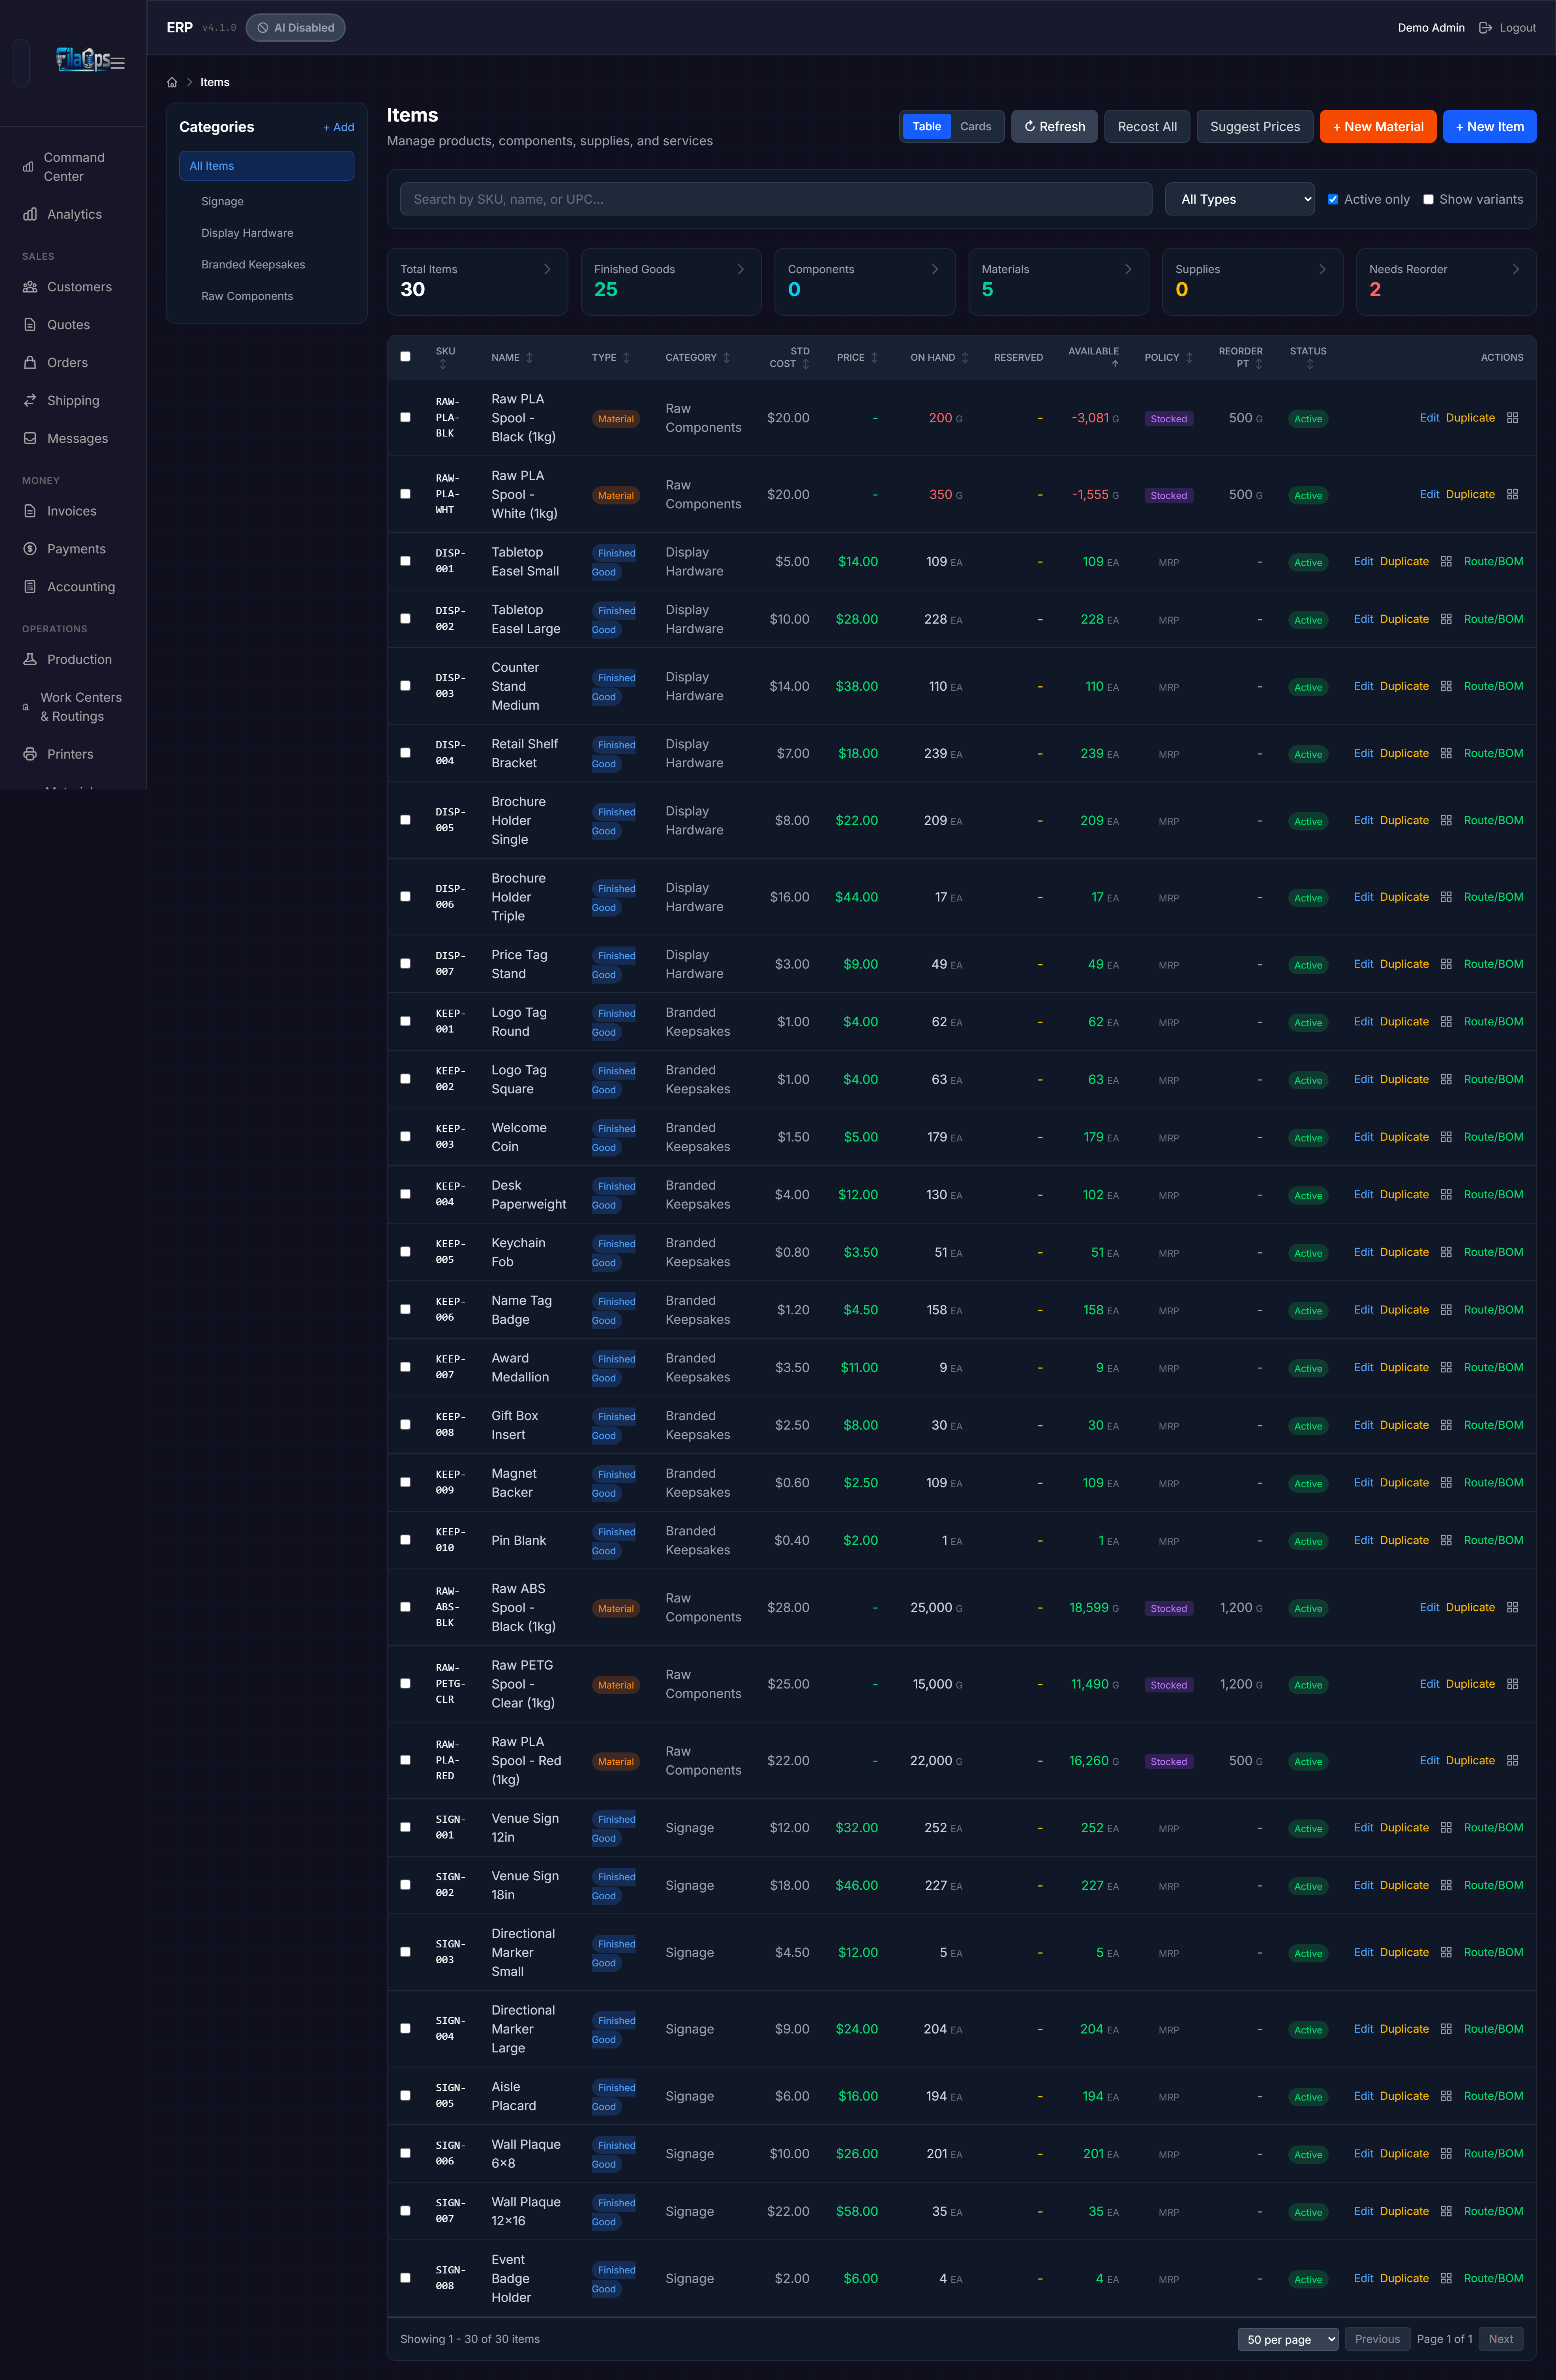Select the SIGN-004 row checkbox
Viewport: 1556px width, 2380px height.
405,2028
